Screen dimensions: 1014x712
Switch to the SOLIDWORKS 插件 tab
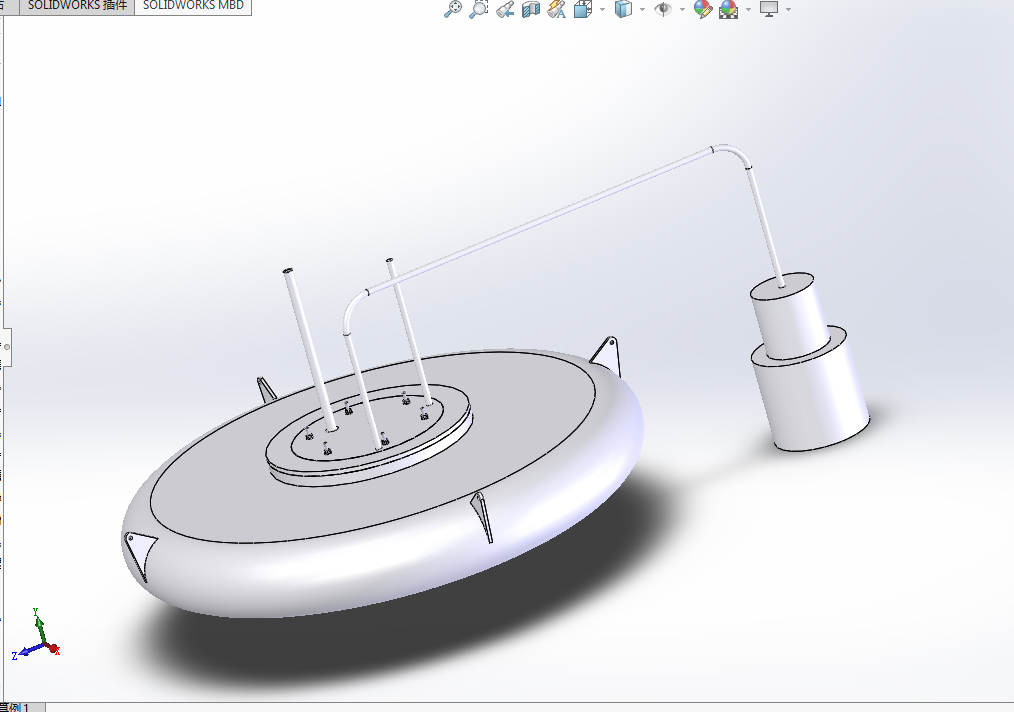pyautogui.click(x=77, y=6)
